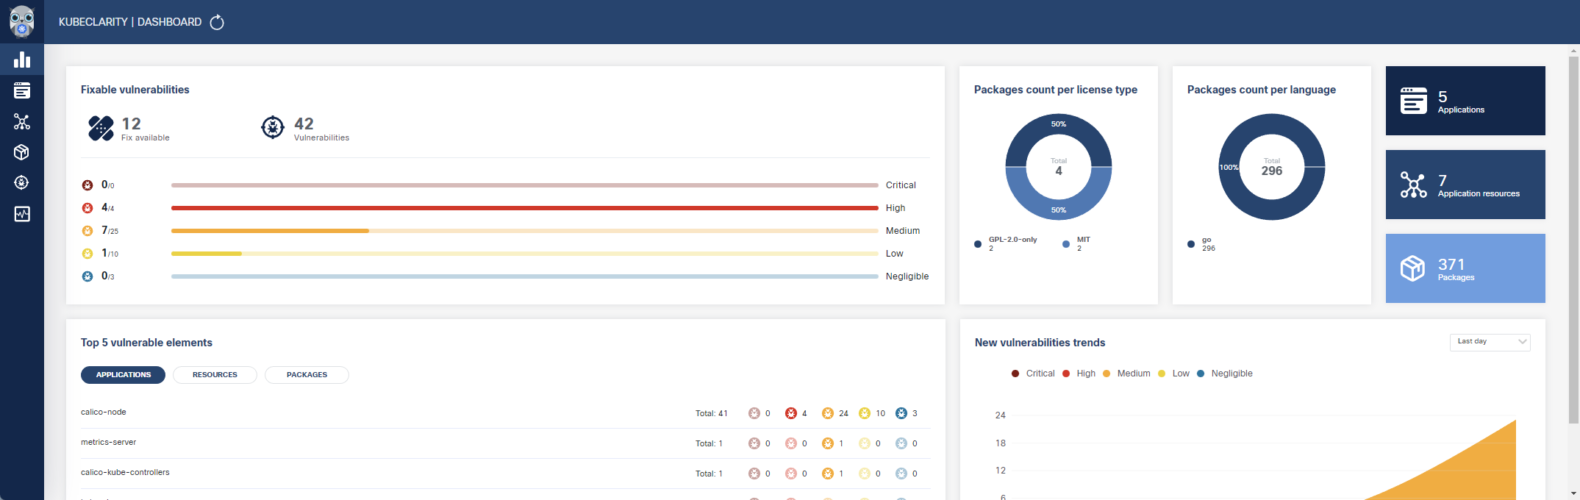
Task: Open Packages cube sidebar icon
Action: pyautogui.click(x=21, y=152)
